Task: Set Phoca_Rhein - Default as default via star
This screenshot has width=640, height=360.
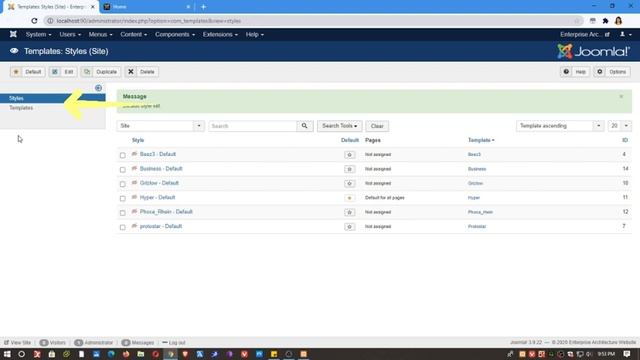Action: 349,212
